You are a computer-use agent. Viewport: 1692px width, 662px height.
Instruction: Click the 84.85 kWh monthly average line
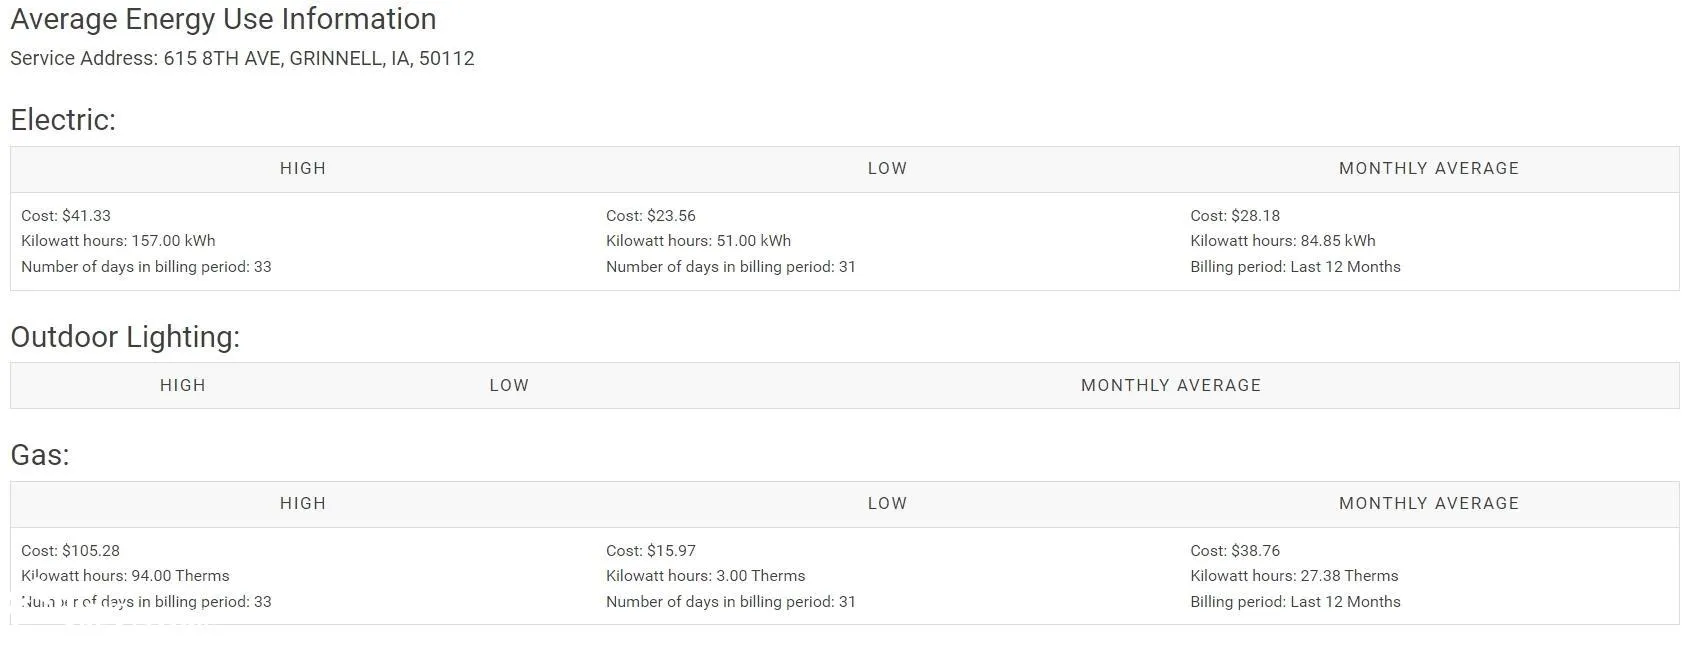pos(1283,241)
